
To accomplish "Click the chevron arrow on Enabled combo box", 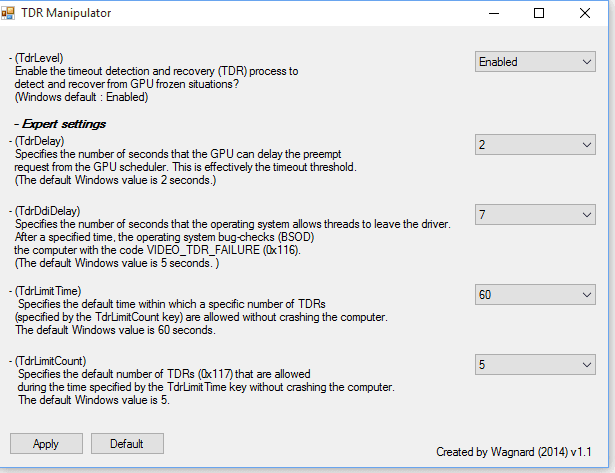I will pos(587,62).
